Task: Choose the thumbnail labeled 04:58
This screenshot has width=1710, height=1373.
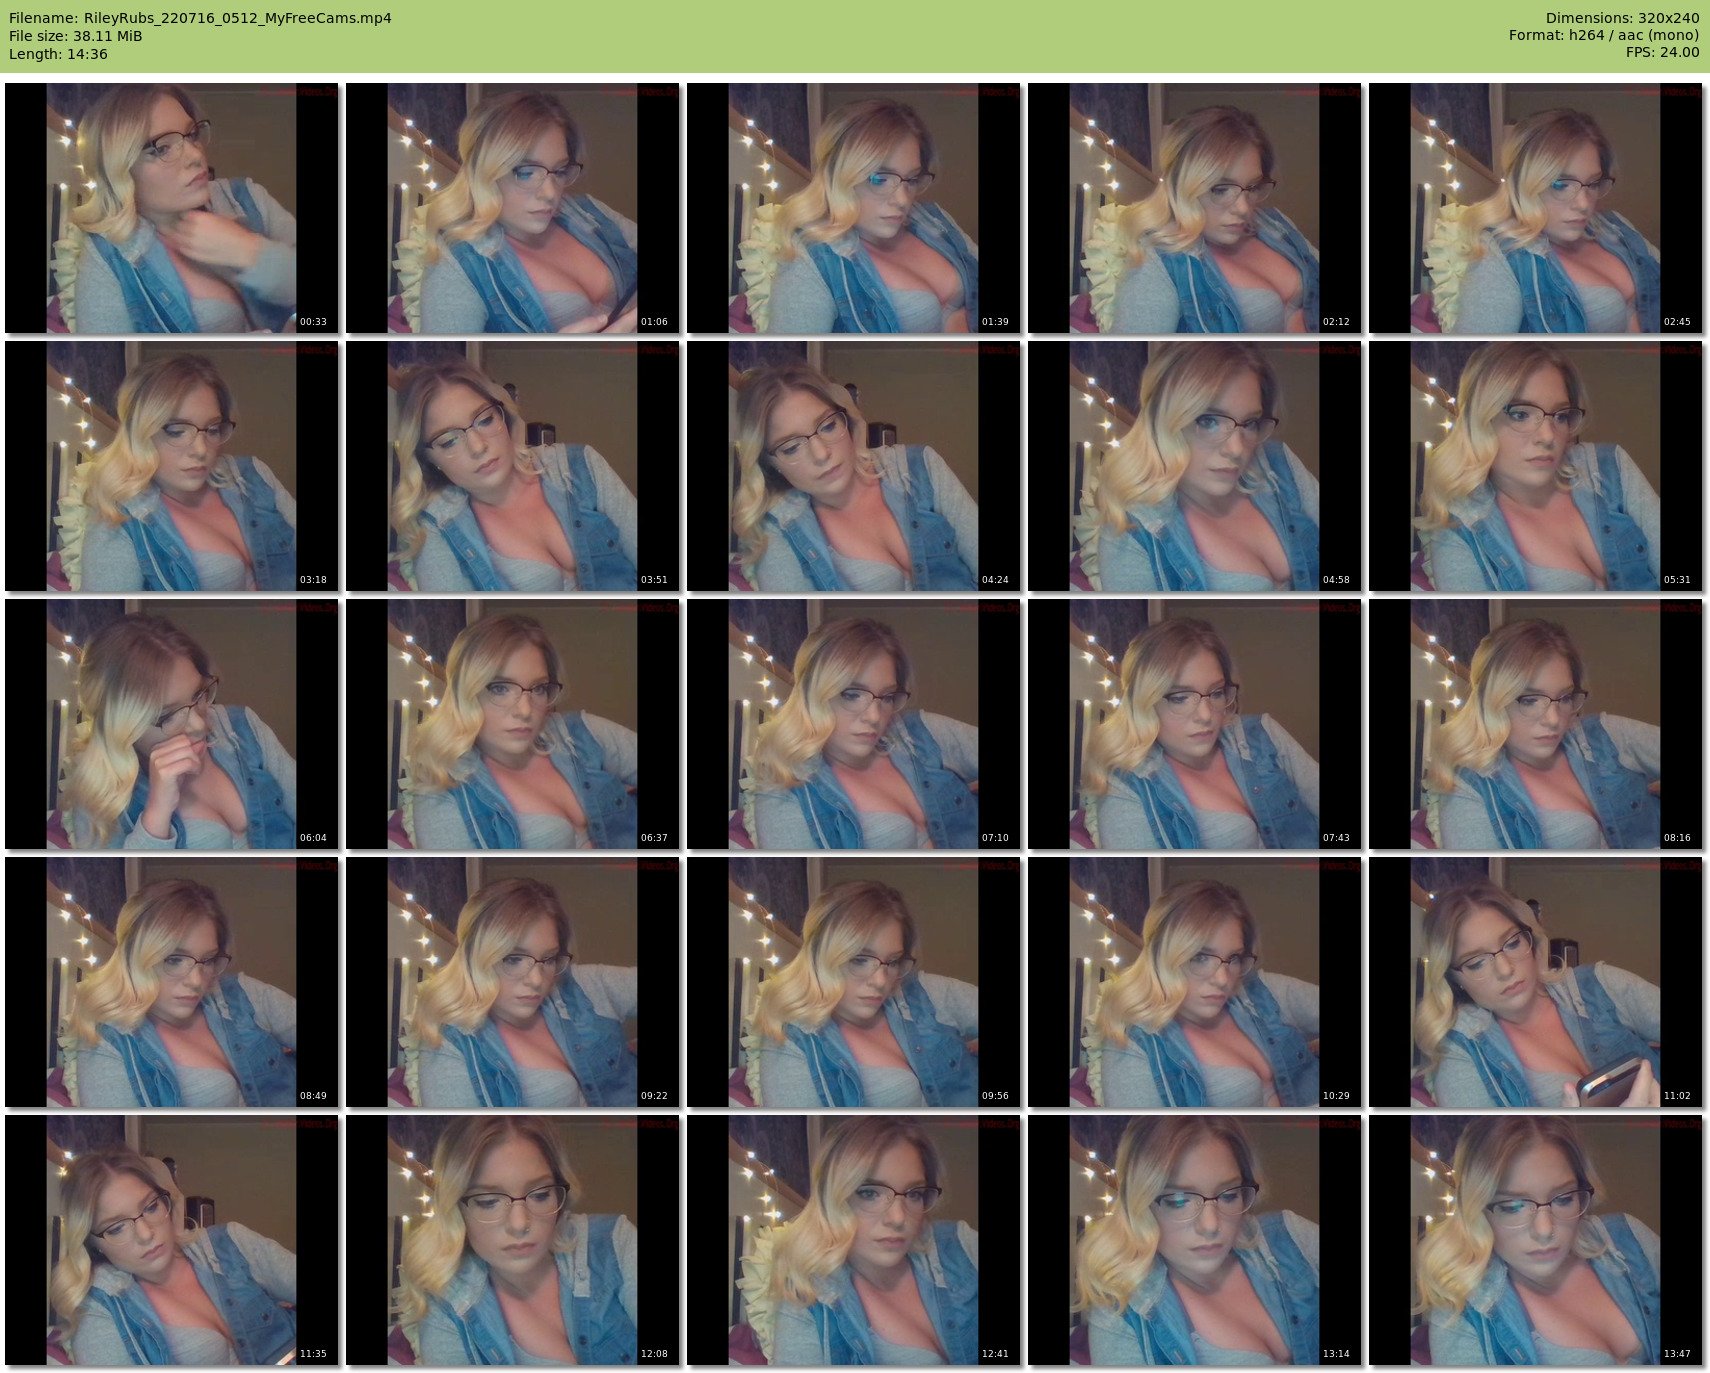Action: 1195,466
